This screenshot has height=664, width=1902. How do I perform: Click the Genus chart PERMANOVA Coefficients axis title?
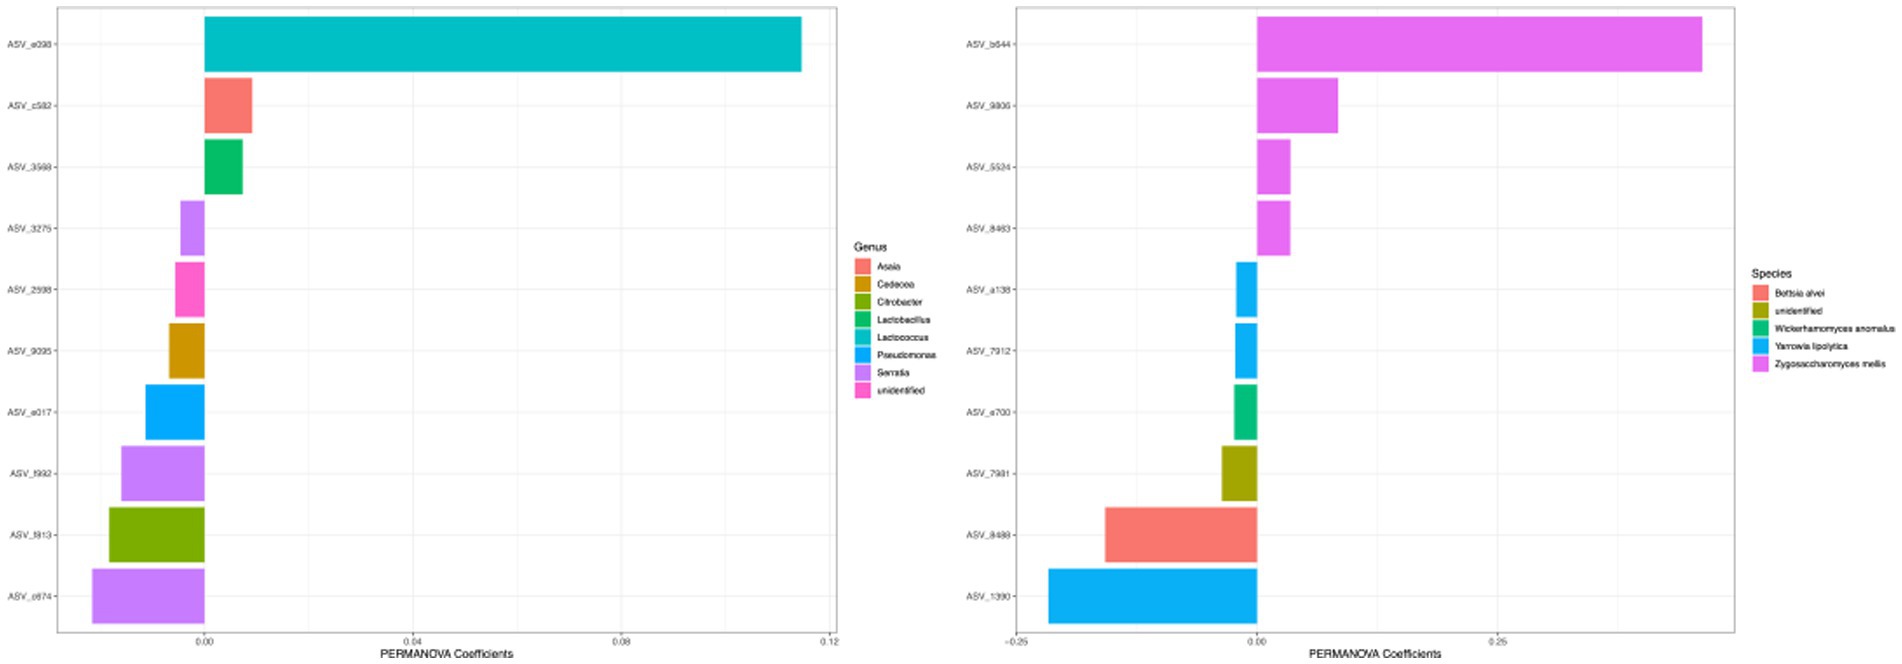click(447, 654)
